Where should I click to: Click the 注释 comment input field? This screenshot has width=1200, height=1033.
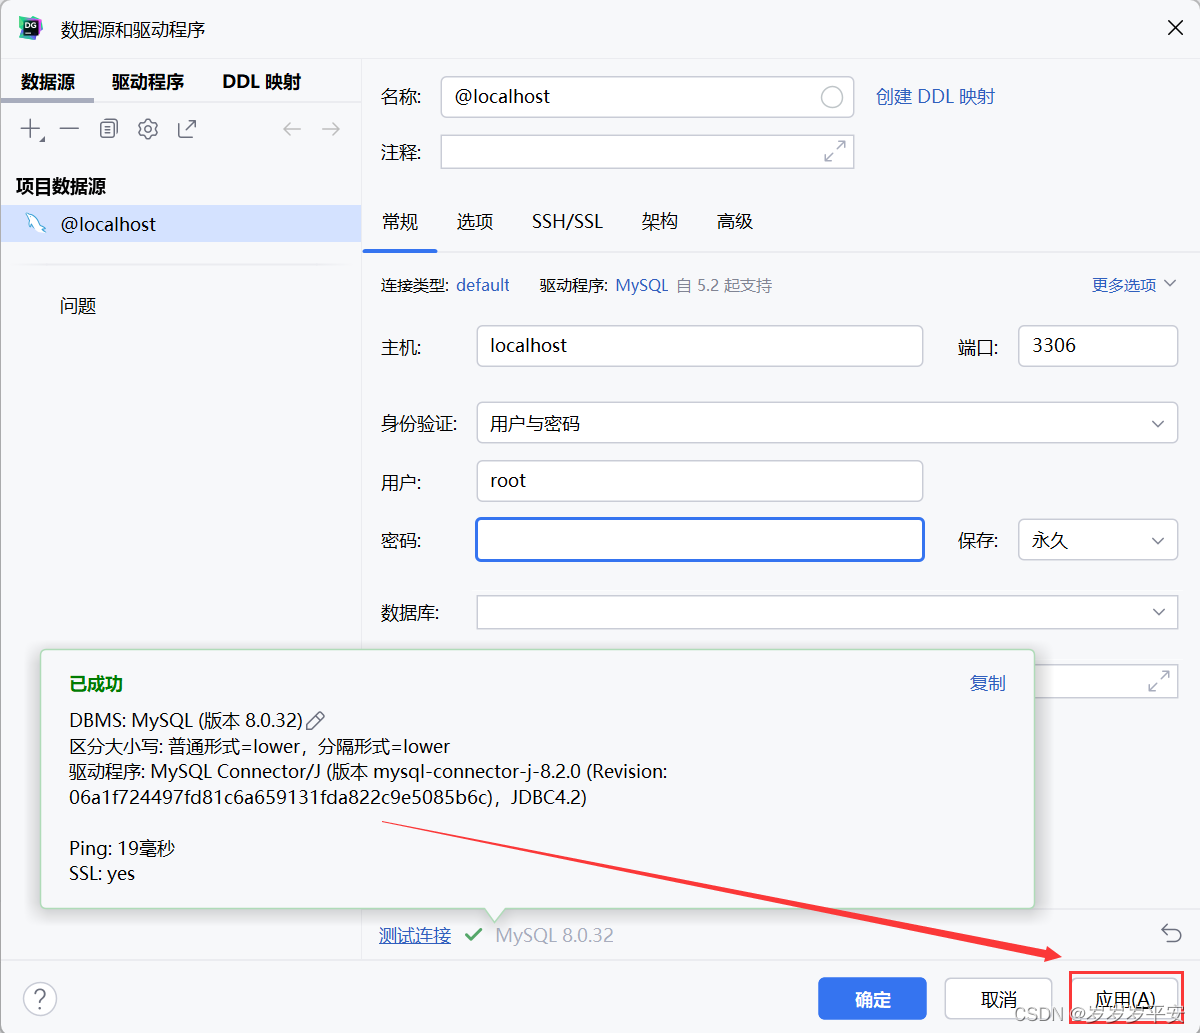[647, 151]
